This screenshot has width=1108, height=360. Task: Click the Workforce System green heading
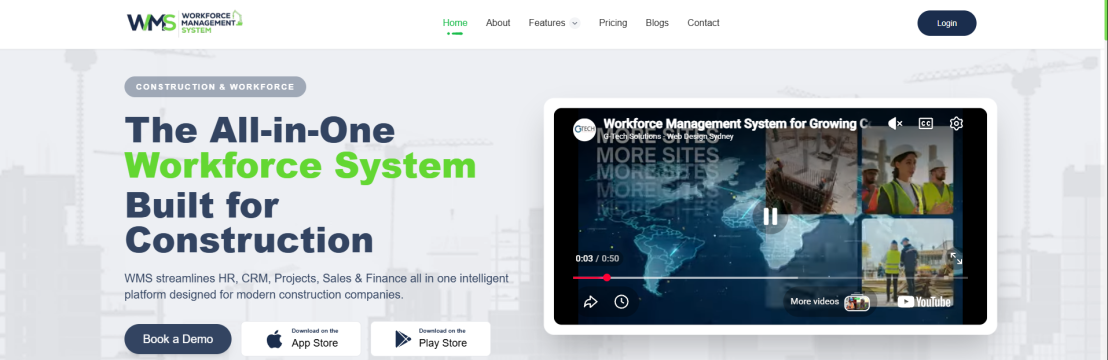tap(300, 166)
